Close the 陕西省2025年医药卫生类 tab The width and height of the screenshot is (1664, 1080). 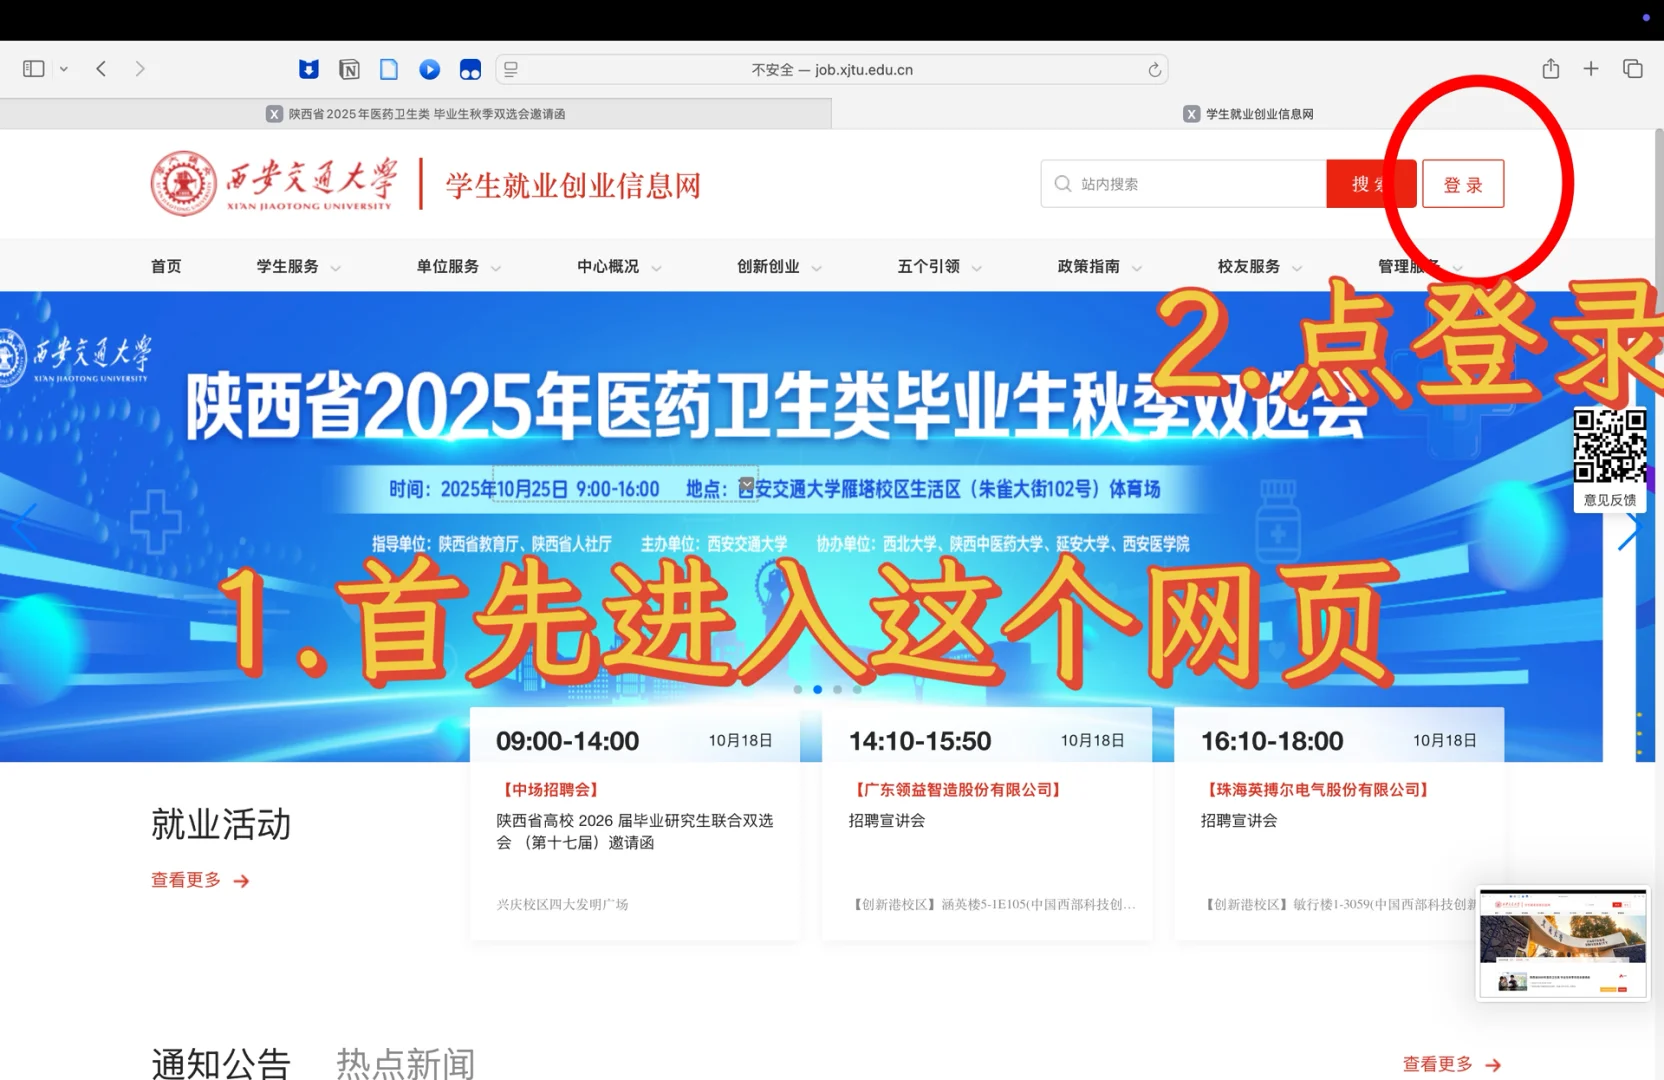(x=274, y=114)
